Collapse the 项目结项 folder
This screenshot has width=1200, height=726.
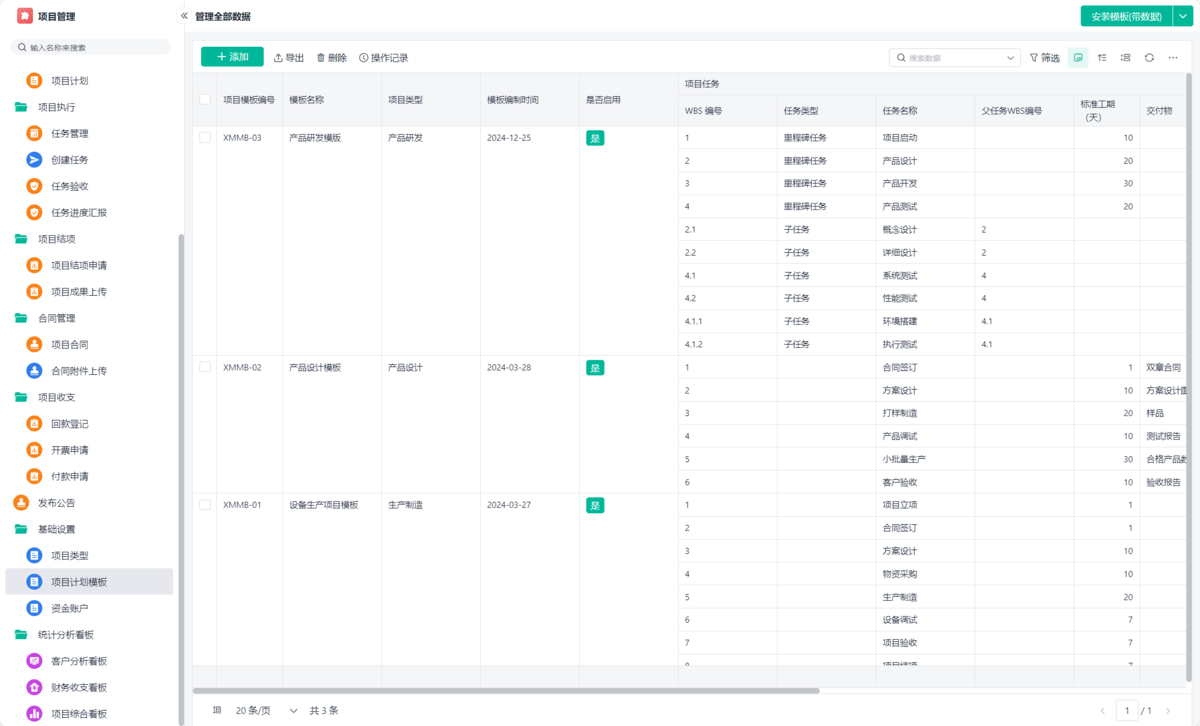click(x=45, y=239)
